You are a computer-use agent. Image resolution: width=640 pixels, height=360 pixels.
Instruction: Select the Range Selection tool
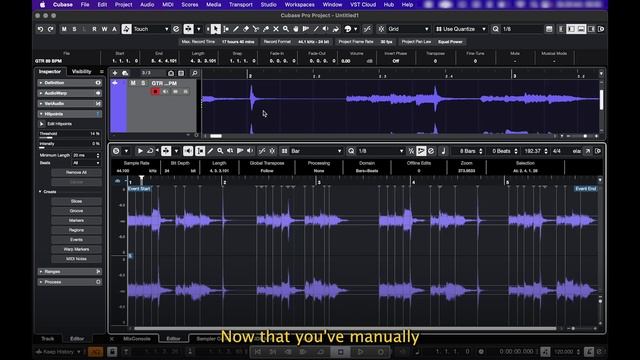tap(226, 29)
